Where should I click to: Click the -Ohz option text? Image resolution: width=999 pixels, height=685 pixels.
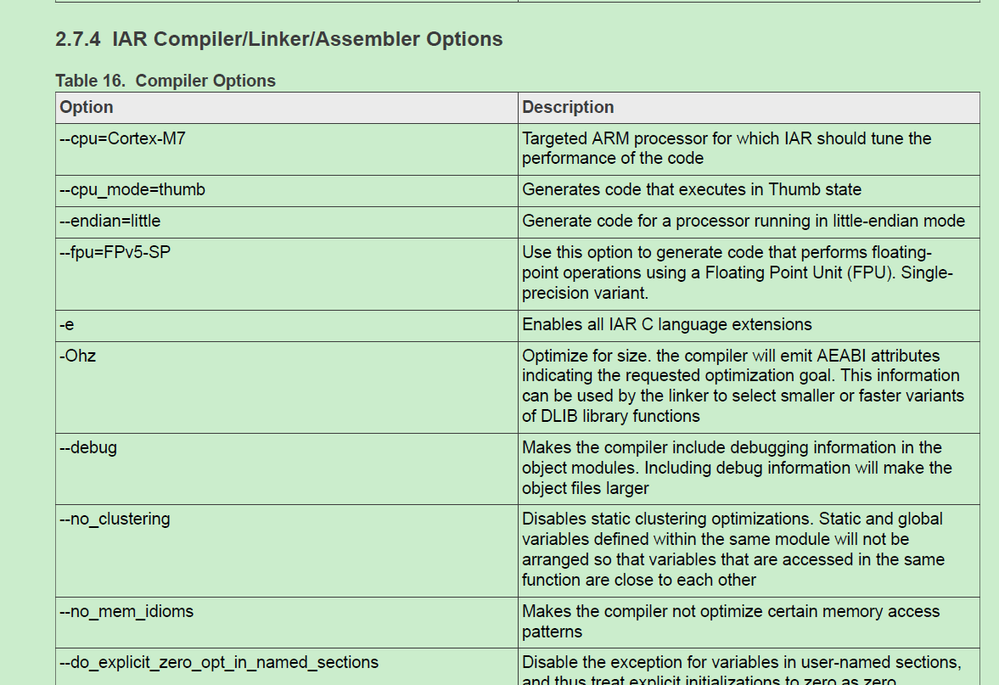(78, 355)
